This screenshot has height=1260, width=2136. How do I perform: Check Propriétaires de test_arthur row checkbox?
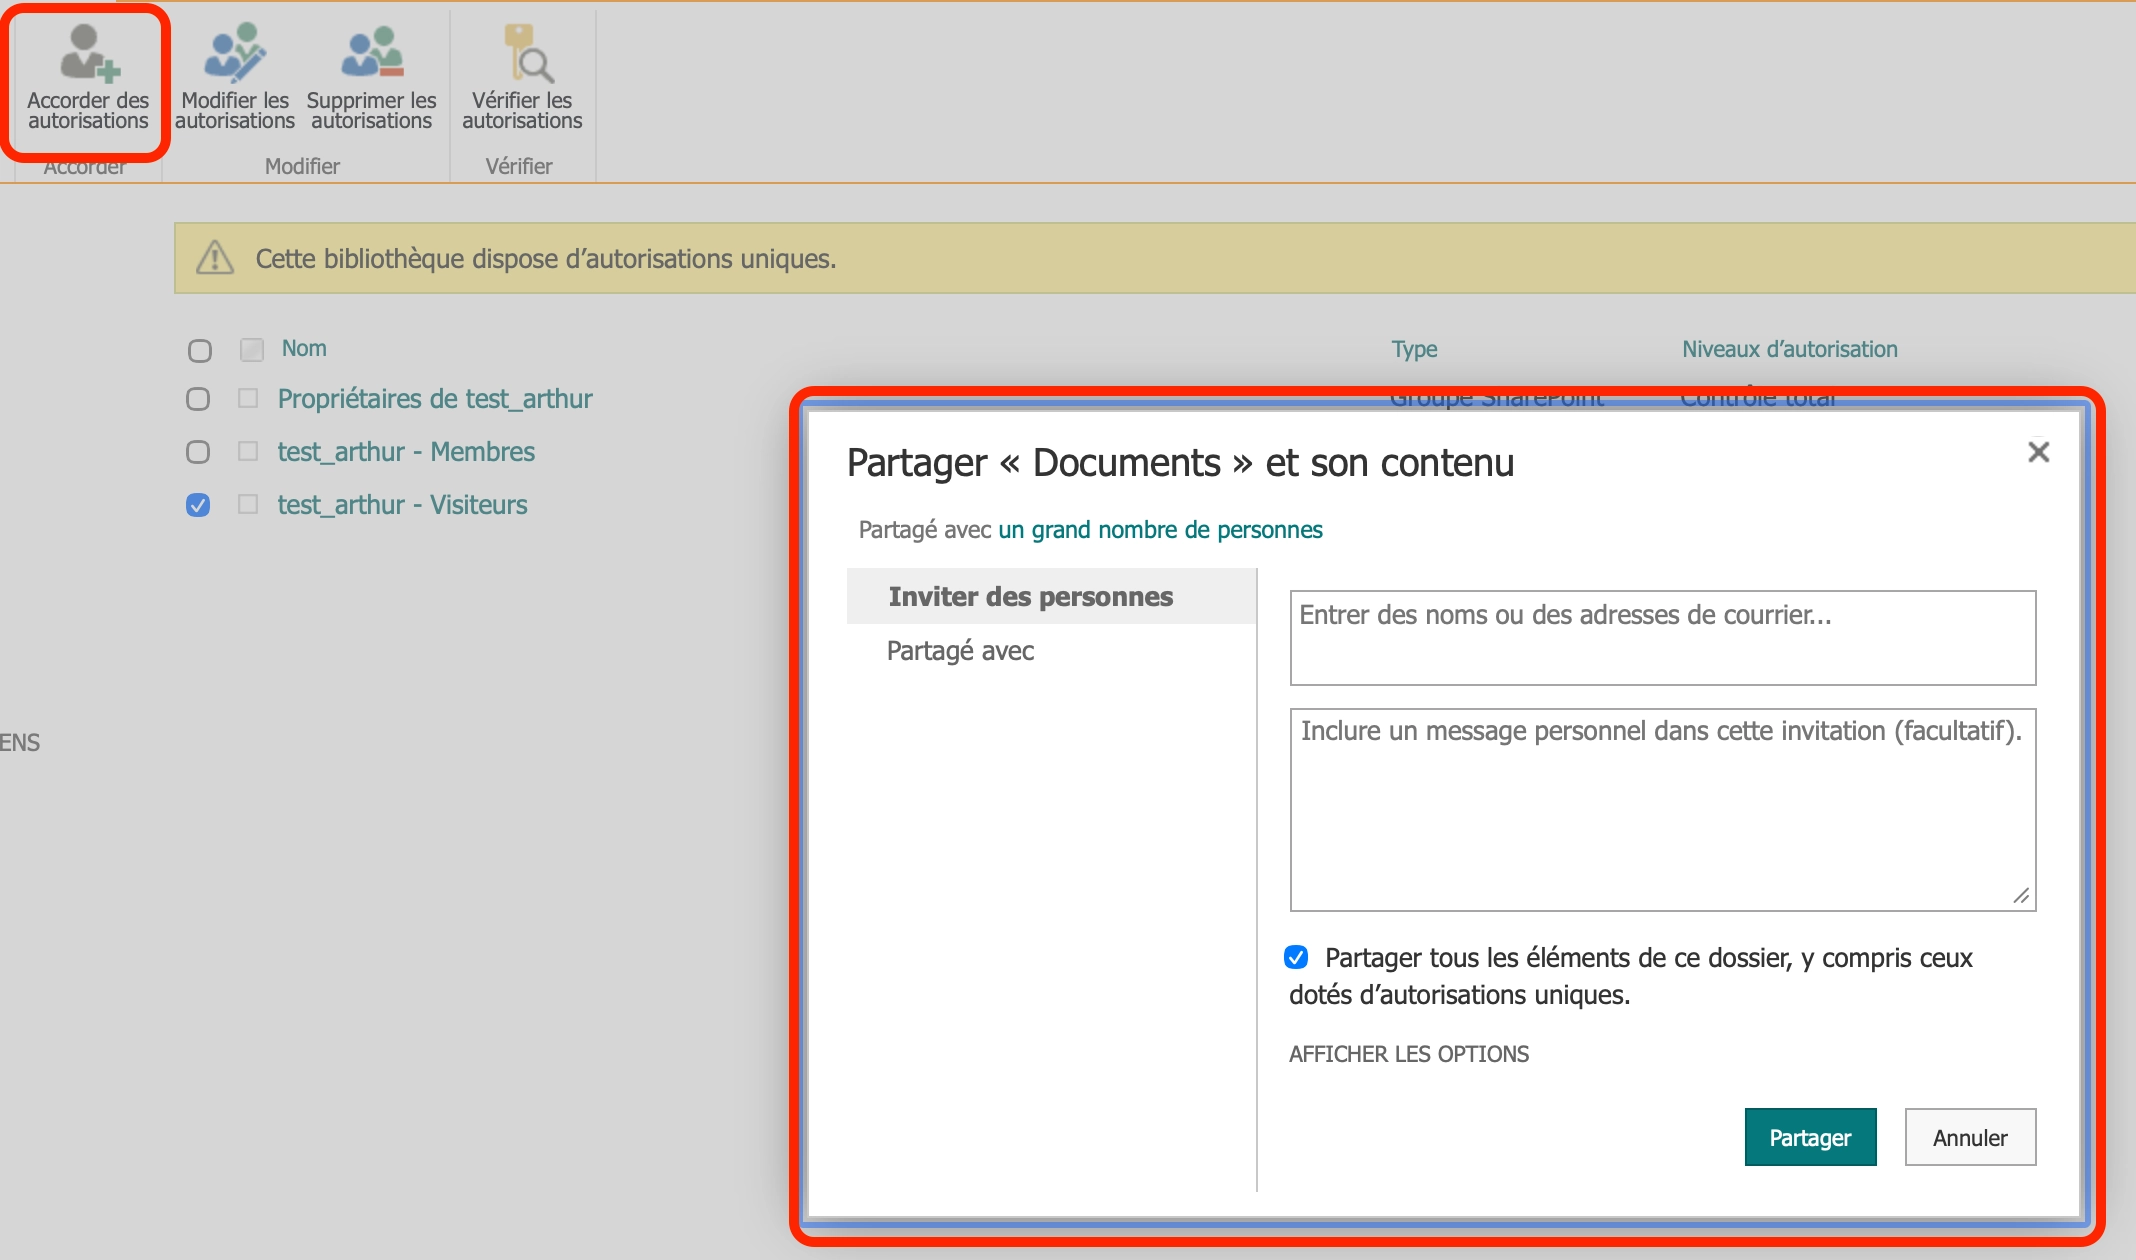(x=198, y=399)
